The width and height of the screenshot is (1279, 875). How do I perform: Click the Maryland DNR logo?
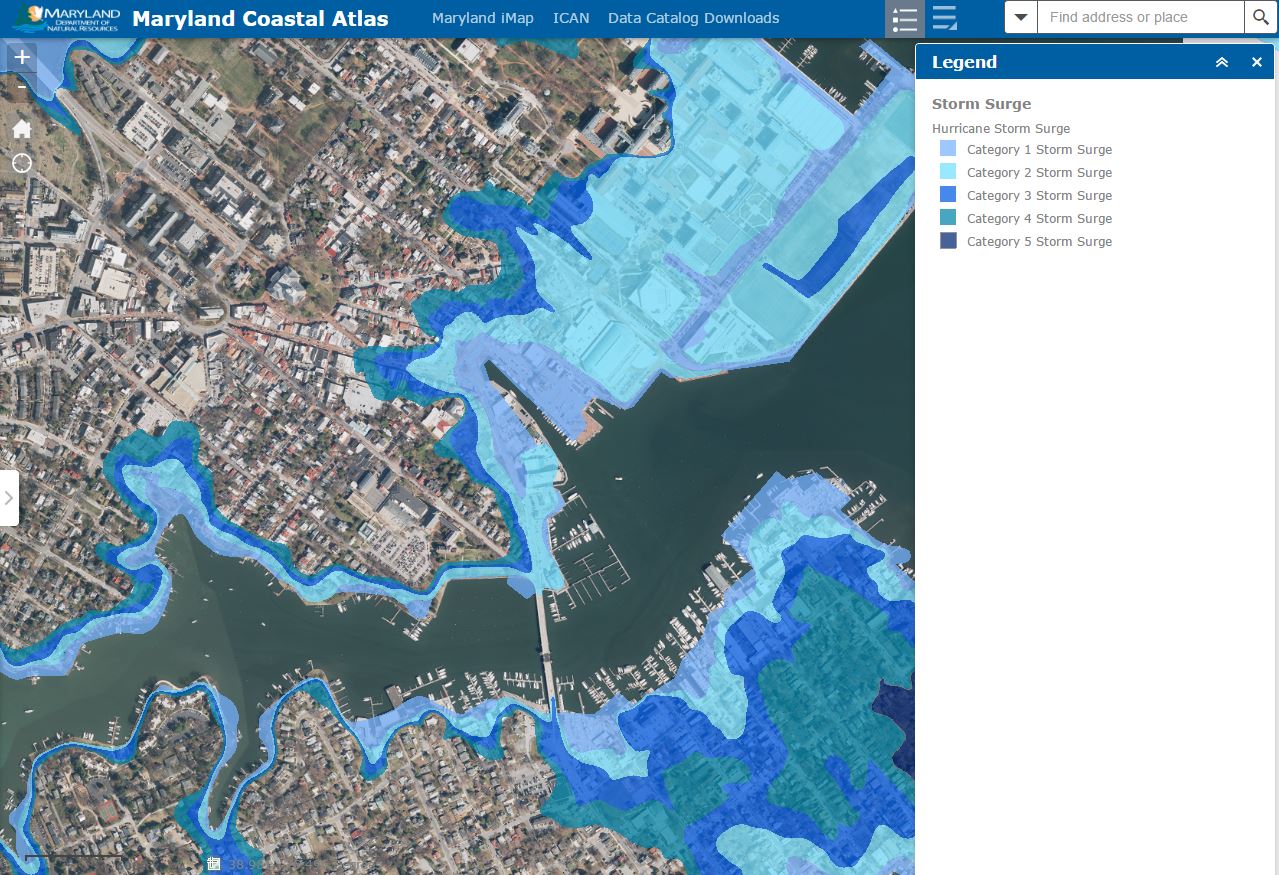click(66, 18)
